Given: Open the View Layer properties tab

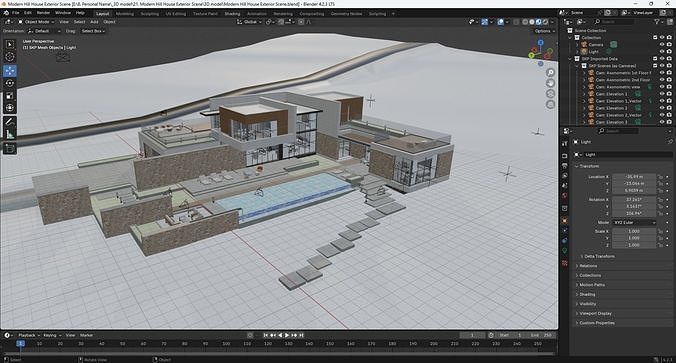Looking at the screenshot, I should coord(565,176).
